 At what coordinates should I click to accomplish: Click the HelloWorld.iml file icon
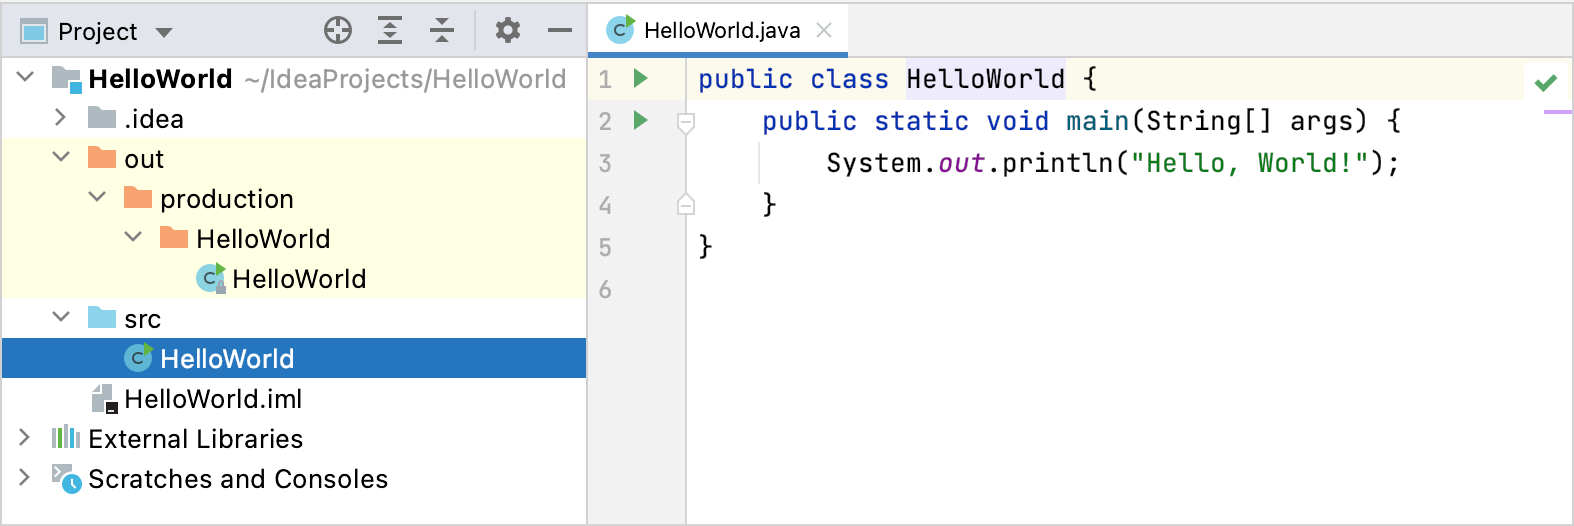(x=105, y=399)
